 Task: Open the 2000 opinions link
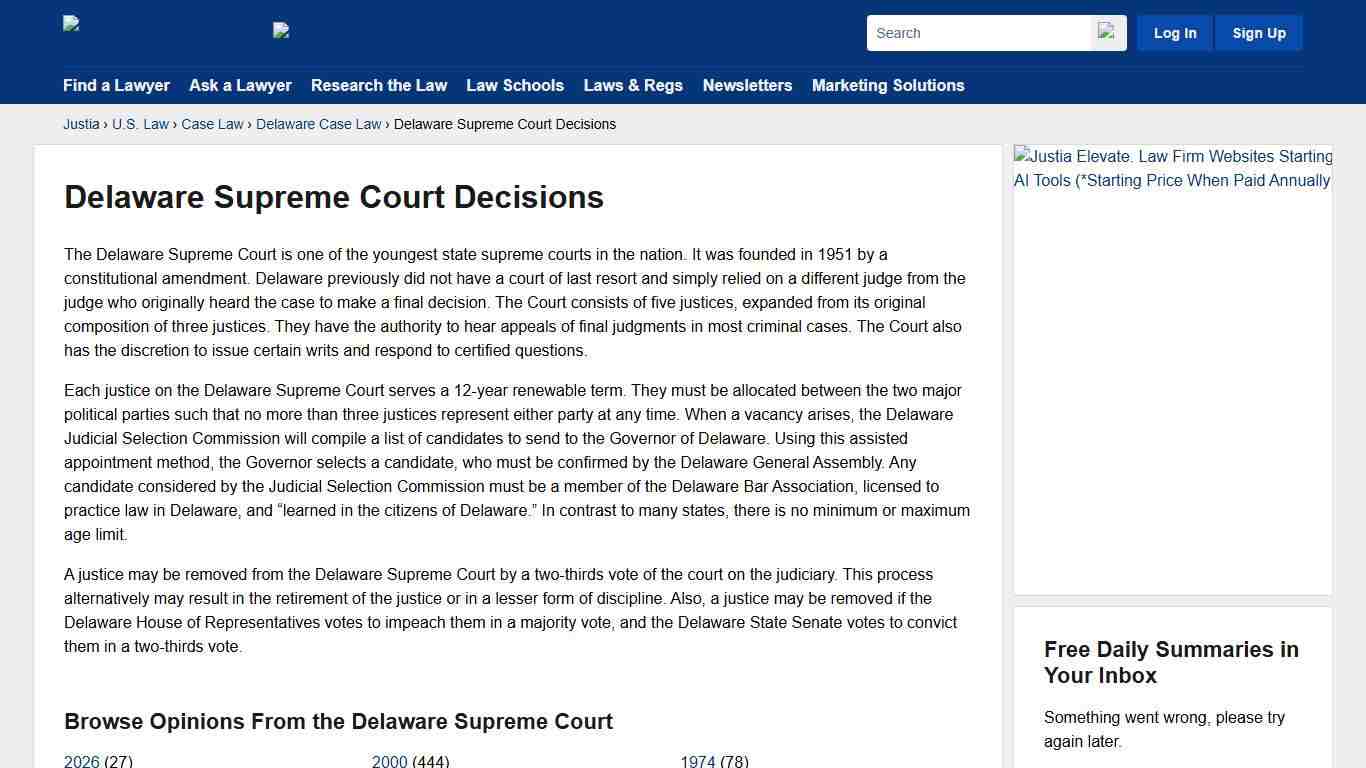[x=390, y=761]
